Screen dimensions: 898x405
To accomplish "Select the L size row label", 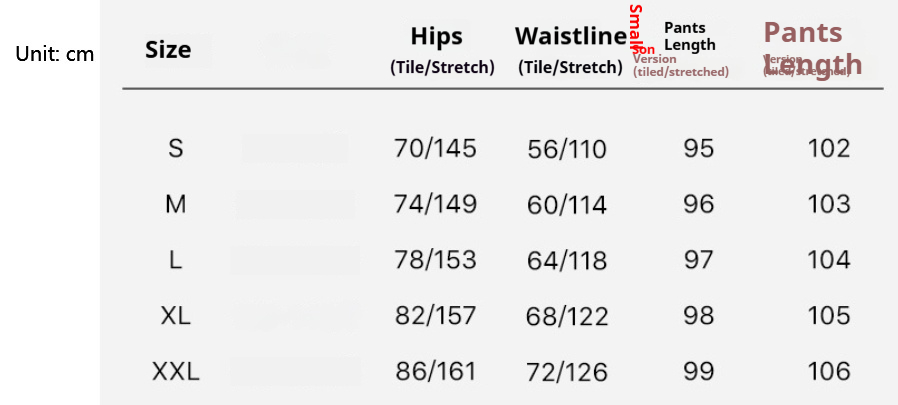I will (175, 261).
